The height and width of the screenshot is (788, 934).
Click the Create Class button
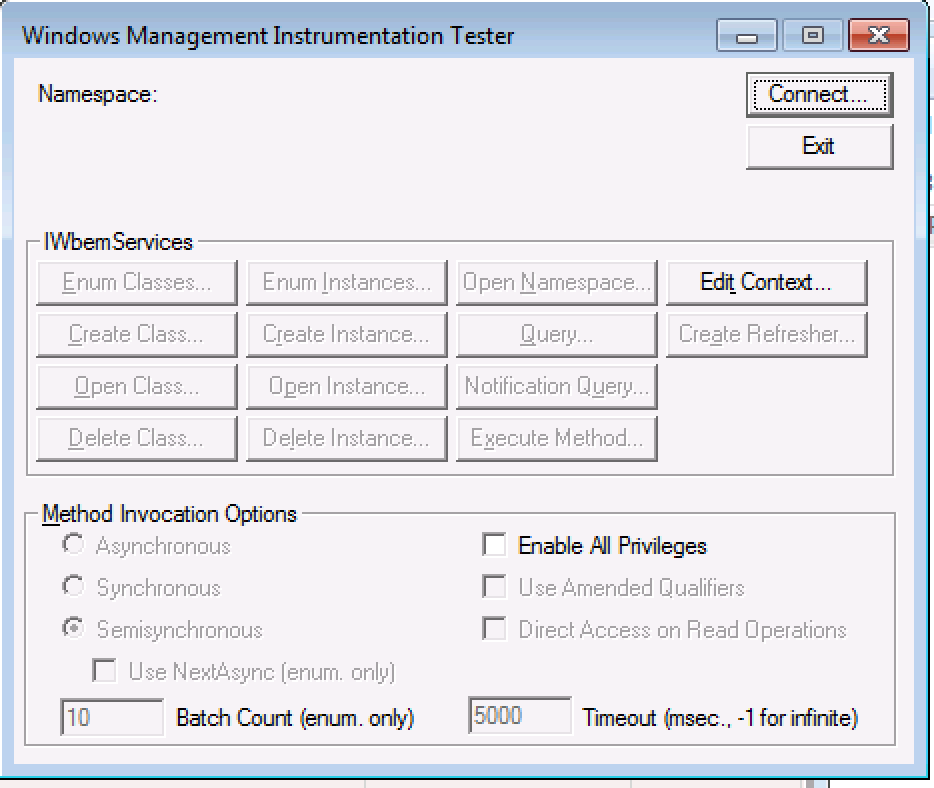(137, 335)
